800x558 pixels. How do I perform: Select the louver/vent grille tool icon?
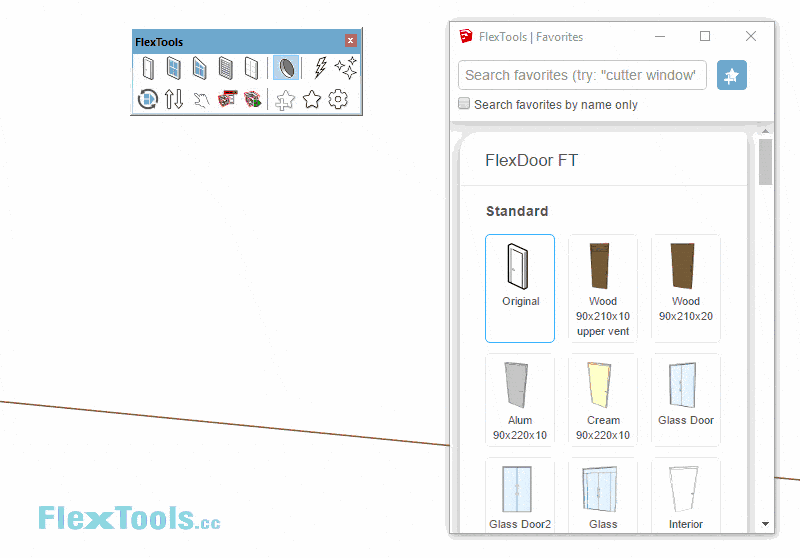[x=226, y=68]
